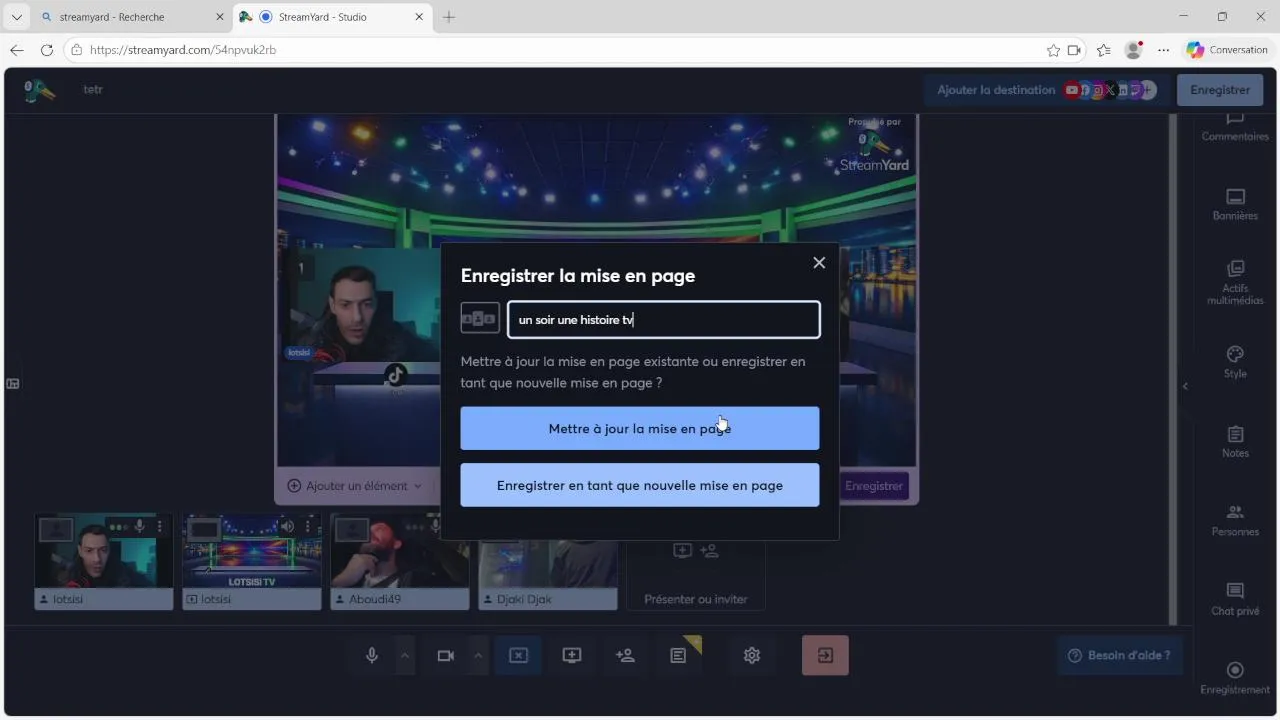Toggle microphone on the lotsisi webcam thumbnail
This screenshot has height=720, width=1280.
[x=140, y=527]
